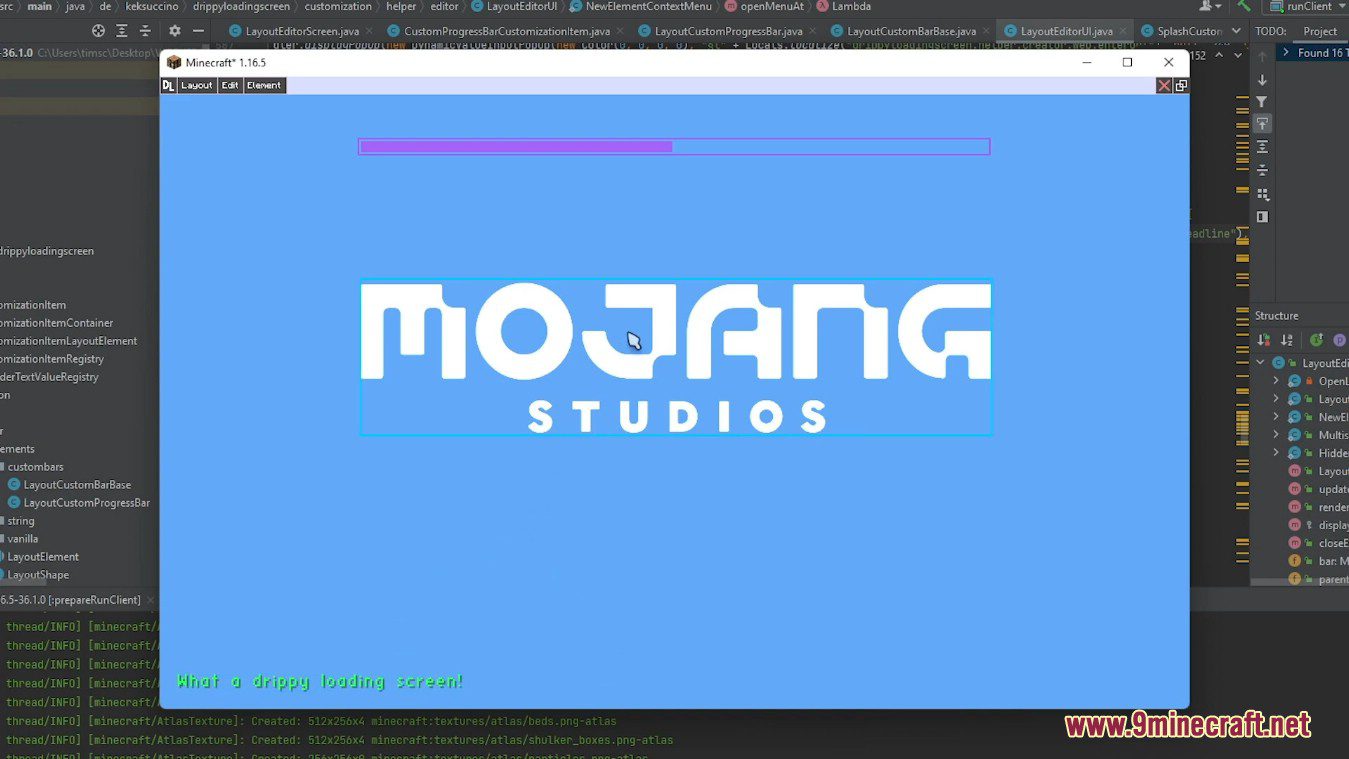Select the vanilla folder in the project tree
Viewport: 1349px width, 759px height.
click(x=22, y=539)
